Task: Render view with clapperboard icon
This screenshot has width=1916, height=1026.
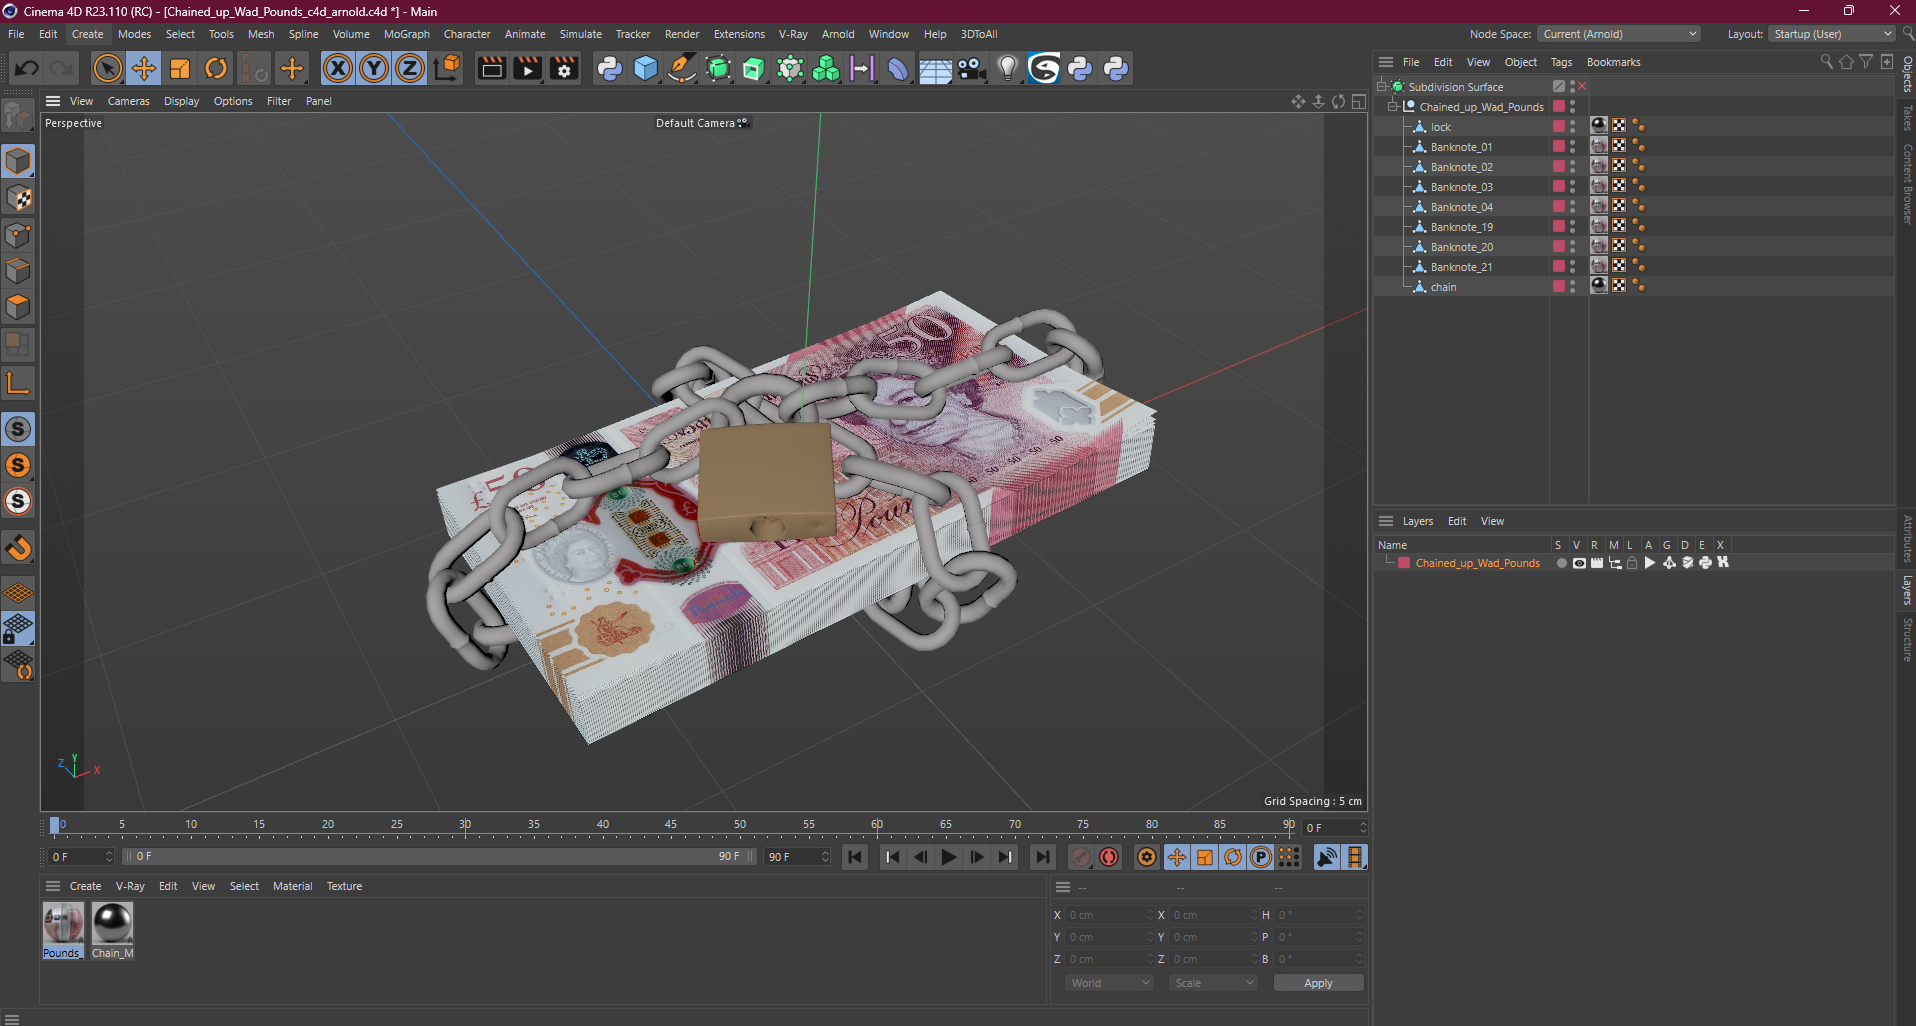Action: [x=491, y=68]
